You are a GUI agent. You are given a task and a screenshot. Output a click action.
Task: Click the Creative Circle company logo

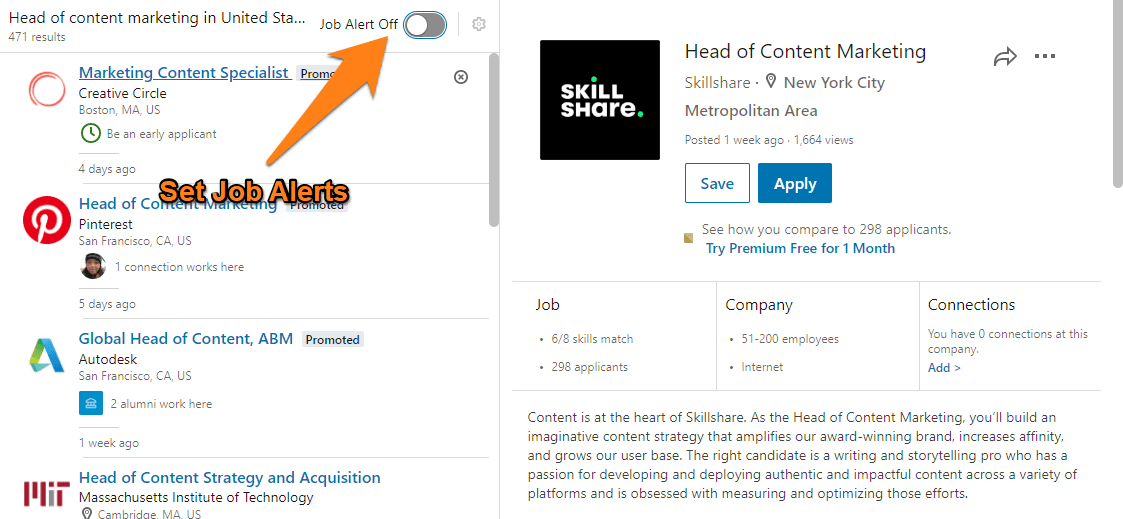tap(47, 90)
